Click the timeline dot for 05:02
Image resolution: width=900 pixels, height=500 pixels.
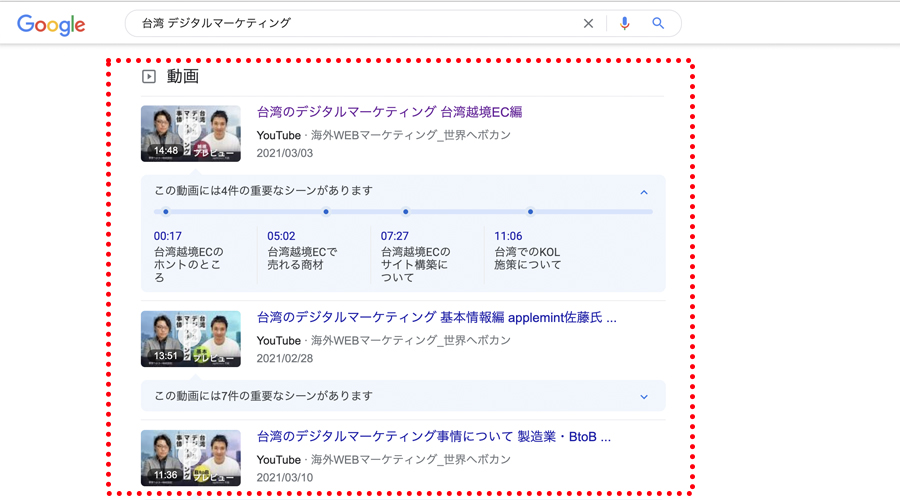(x=326, y=212)
